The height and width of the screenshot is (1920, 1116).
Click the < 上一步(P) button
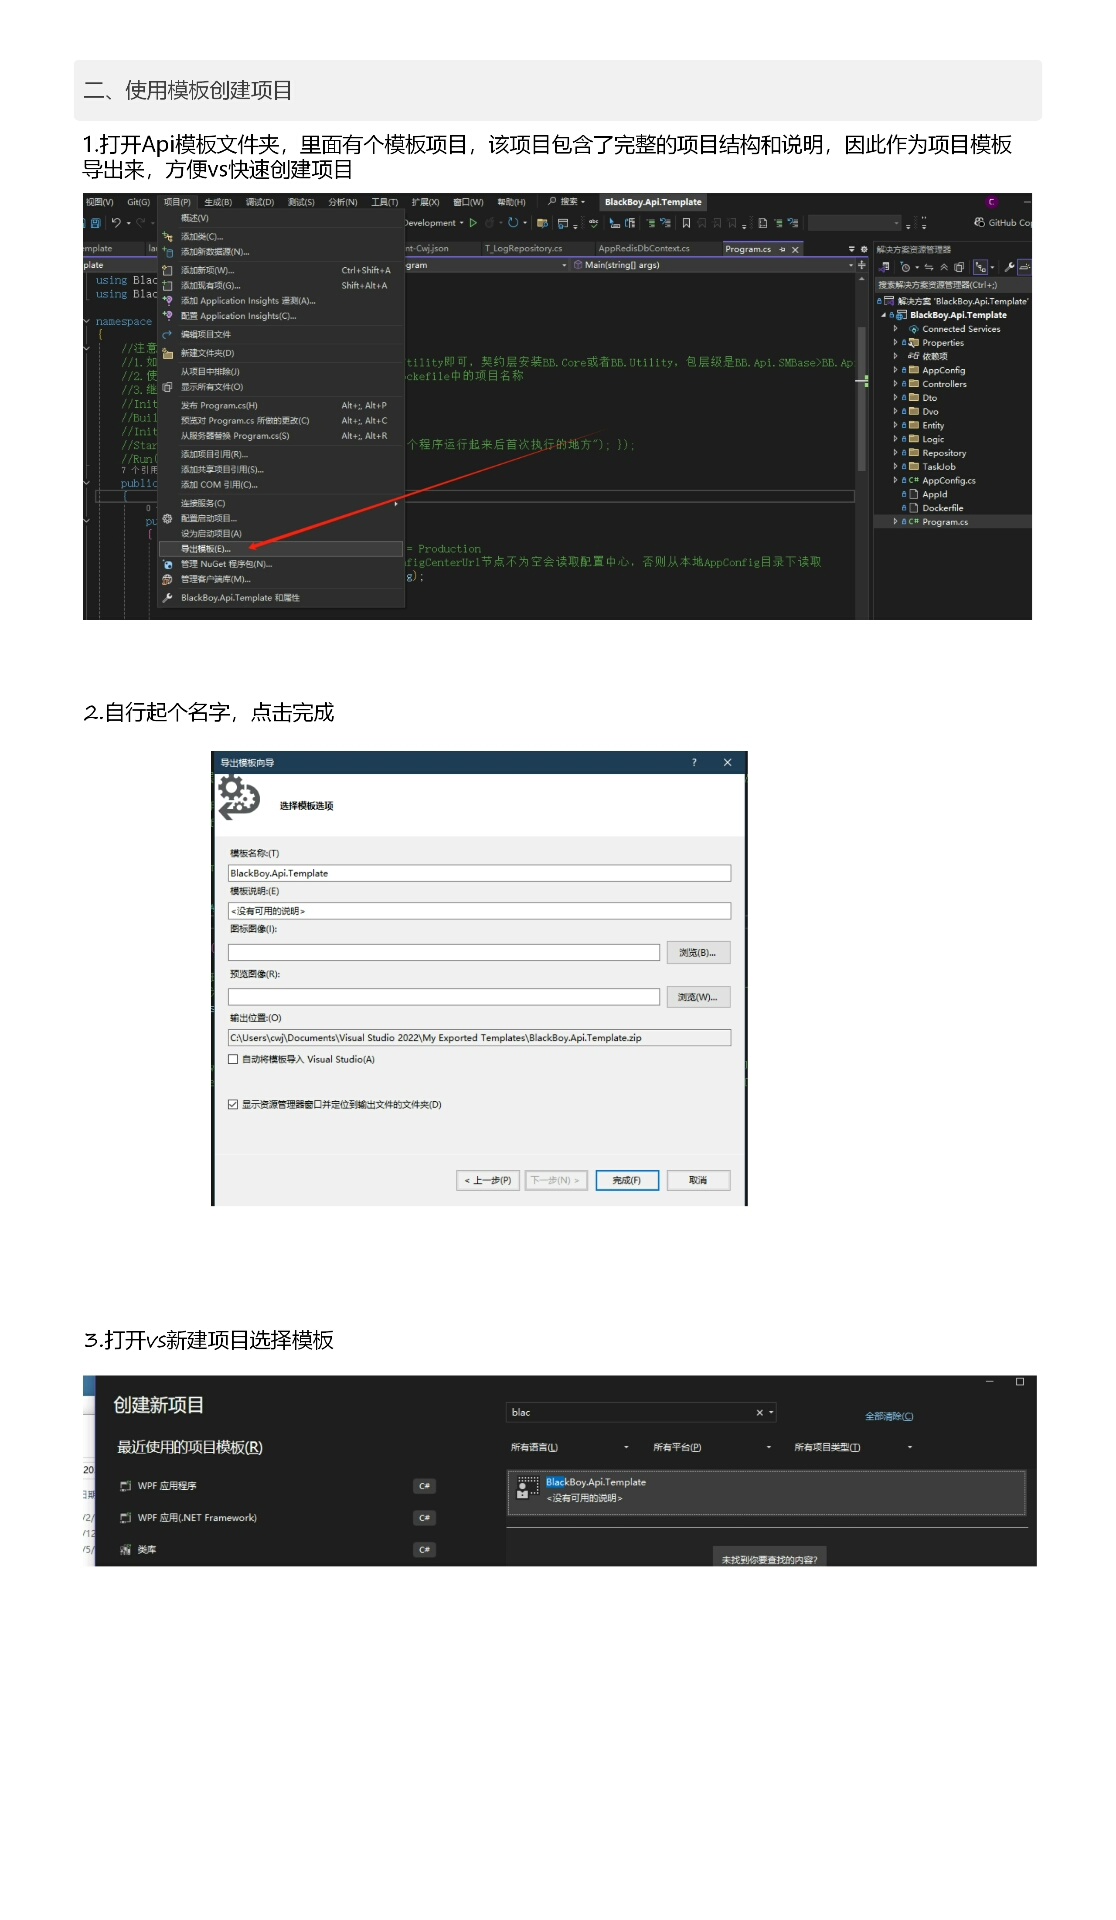pyautogui.click(x=487, y=1180)
